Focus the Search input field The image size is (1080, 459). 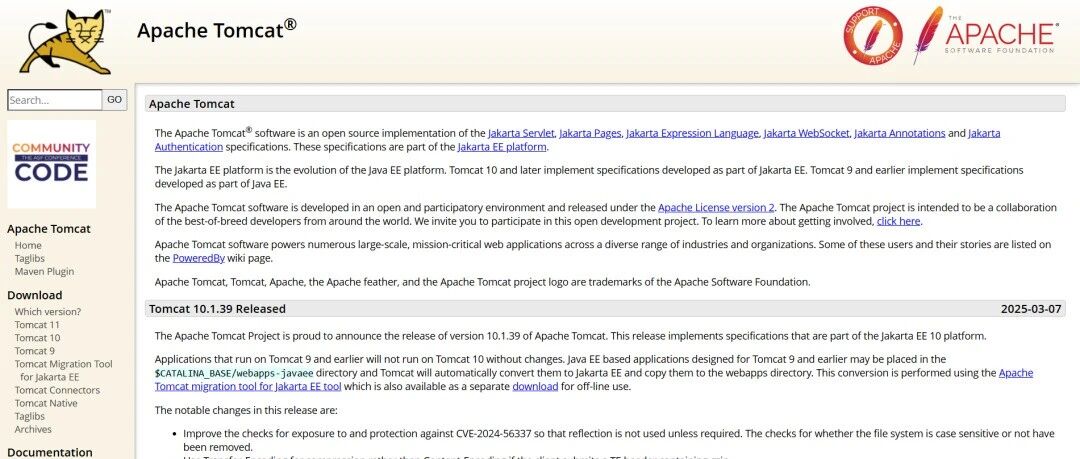click(x=54, y=100)
